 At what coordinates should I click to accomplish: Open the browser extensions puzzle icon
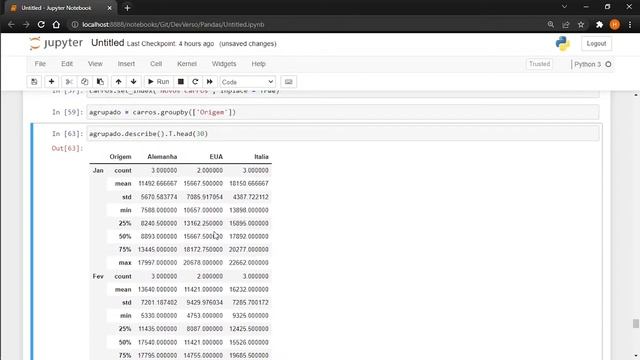point(599,24)
